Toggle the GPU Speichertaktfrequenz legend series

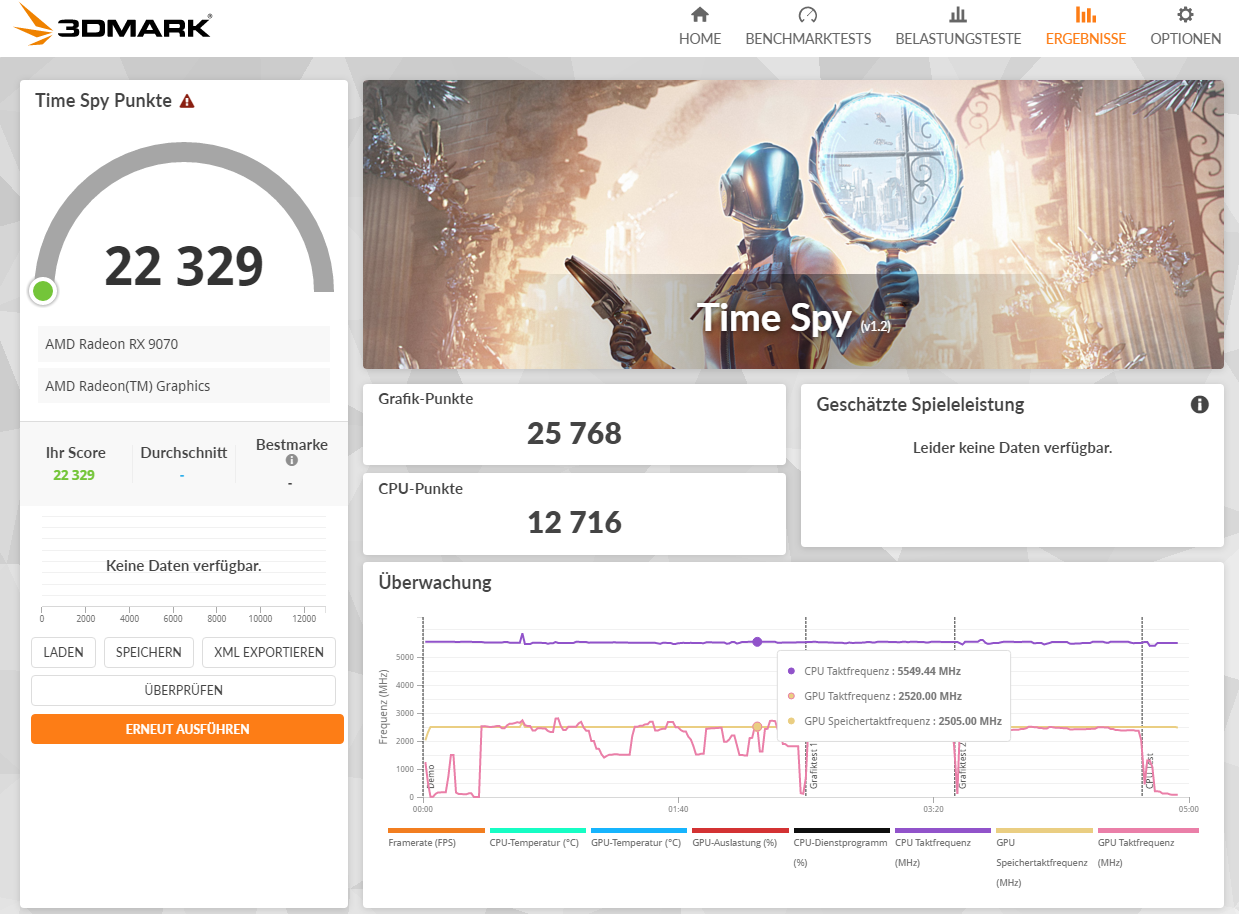pos(1044,857)
